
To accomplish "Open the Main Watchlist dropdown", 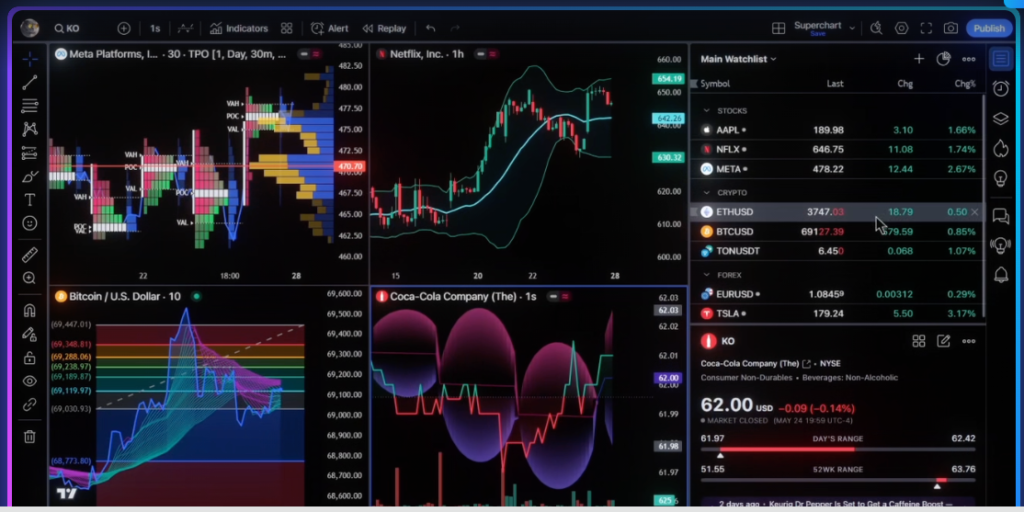I will 739,59.
